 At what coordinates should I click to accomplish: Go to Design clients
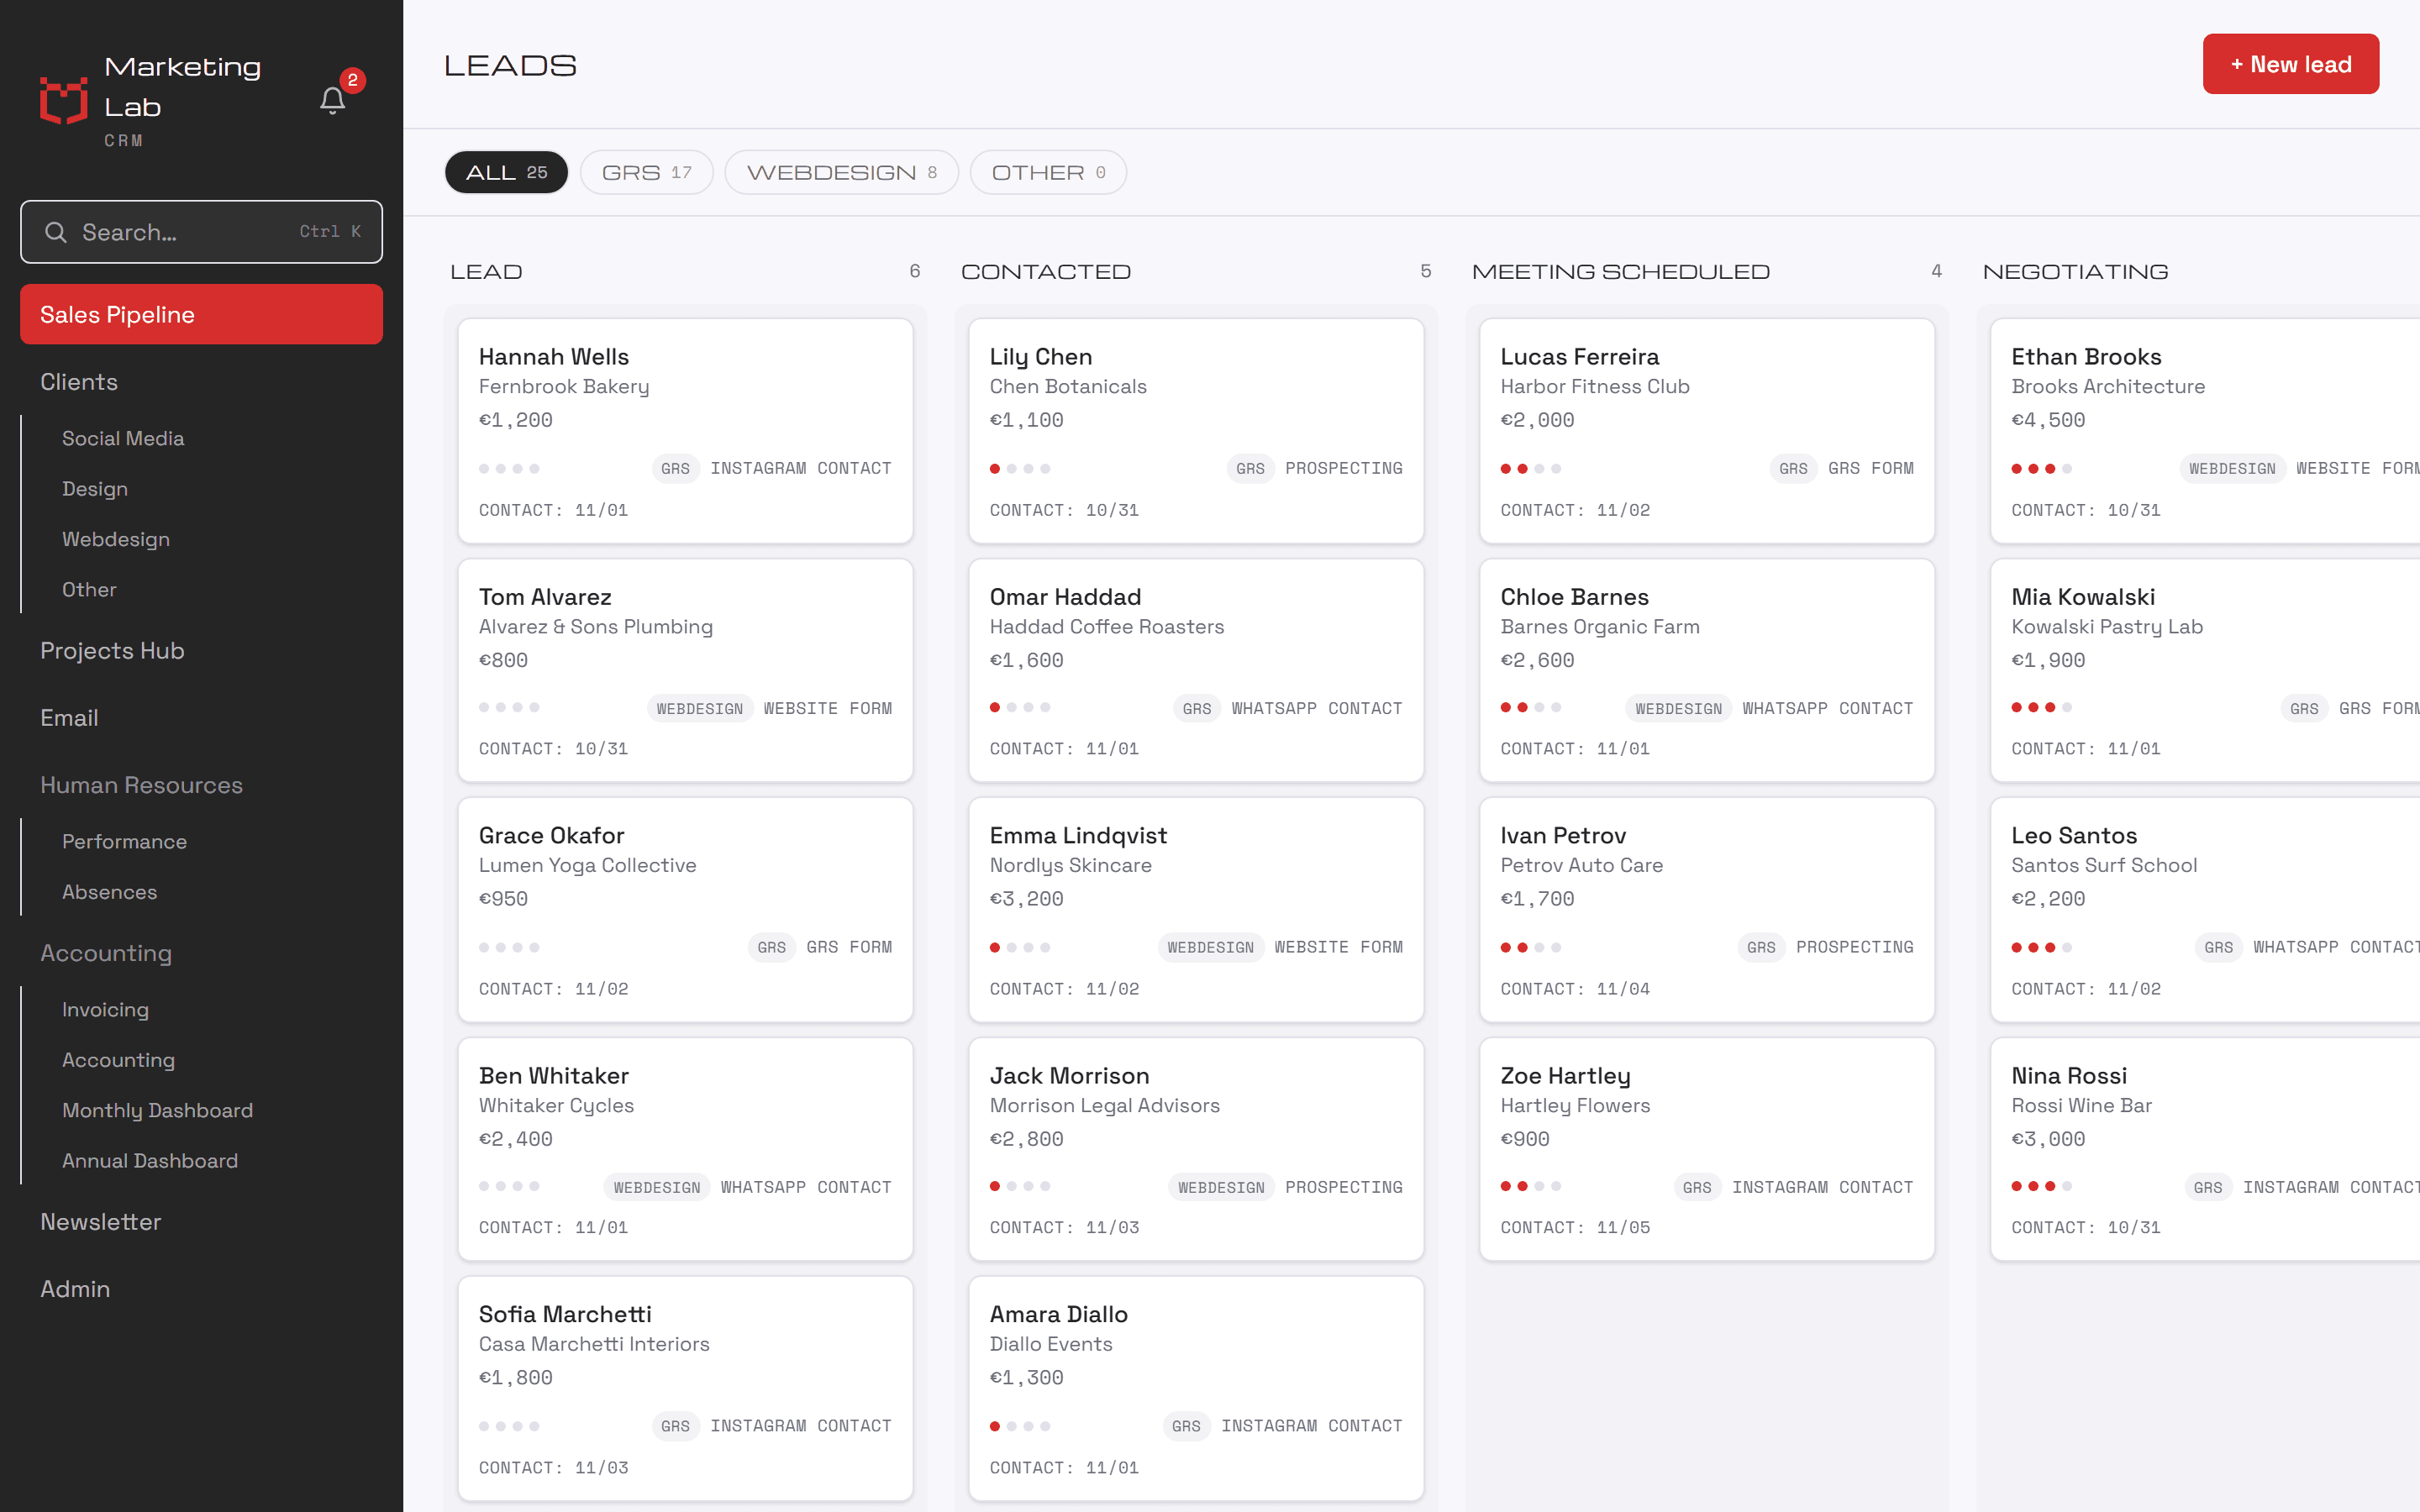point(95,489)
